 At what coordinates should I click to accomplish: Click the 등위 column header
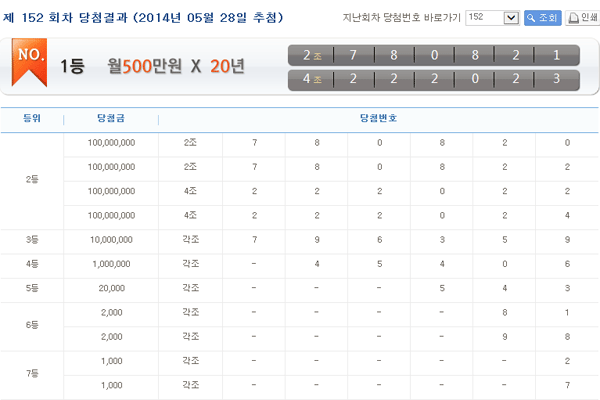31,118
